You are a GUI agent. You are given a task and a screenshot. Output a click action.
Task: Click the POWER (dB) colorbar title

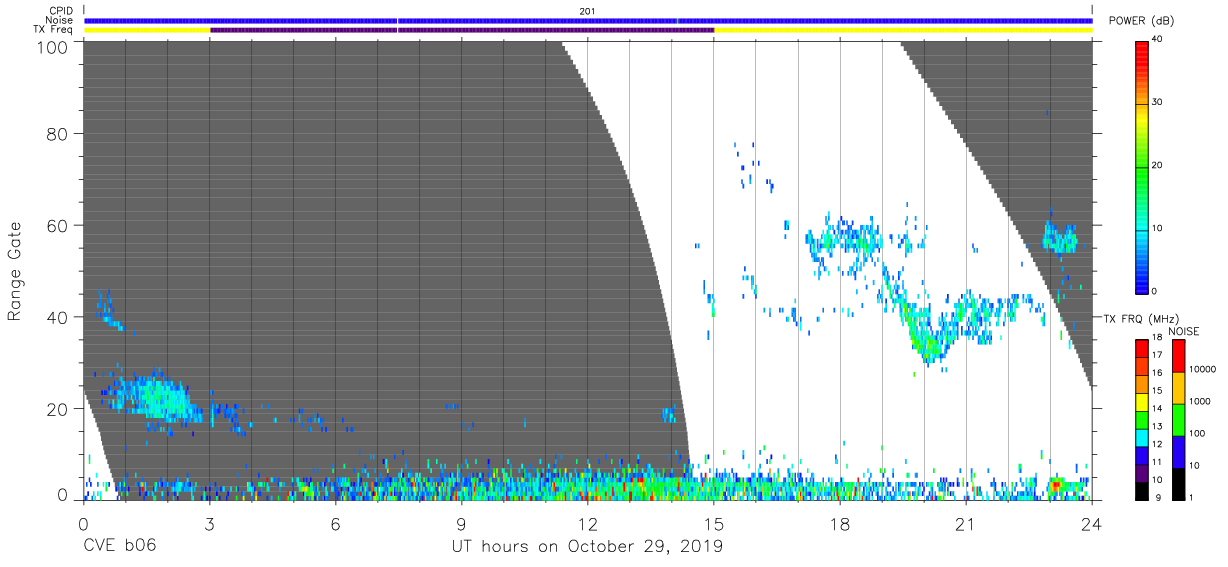coord(1143,21)
